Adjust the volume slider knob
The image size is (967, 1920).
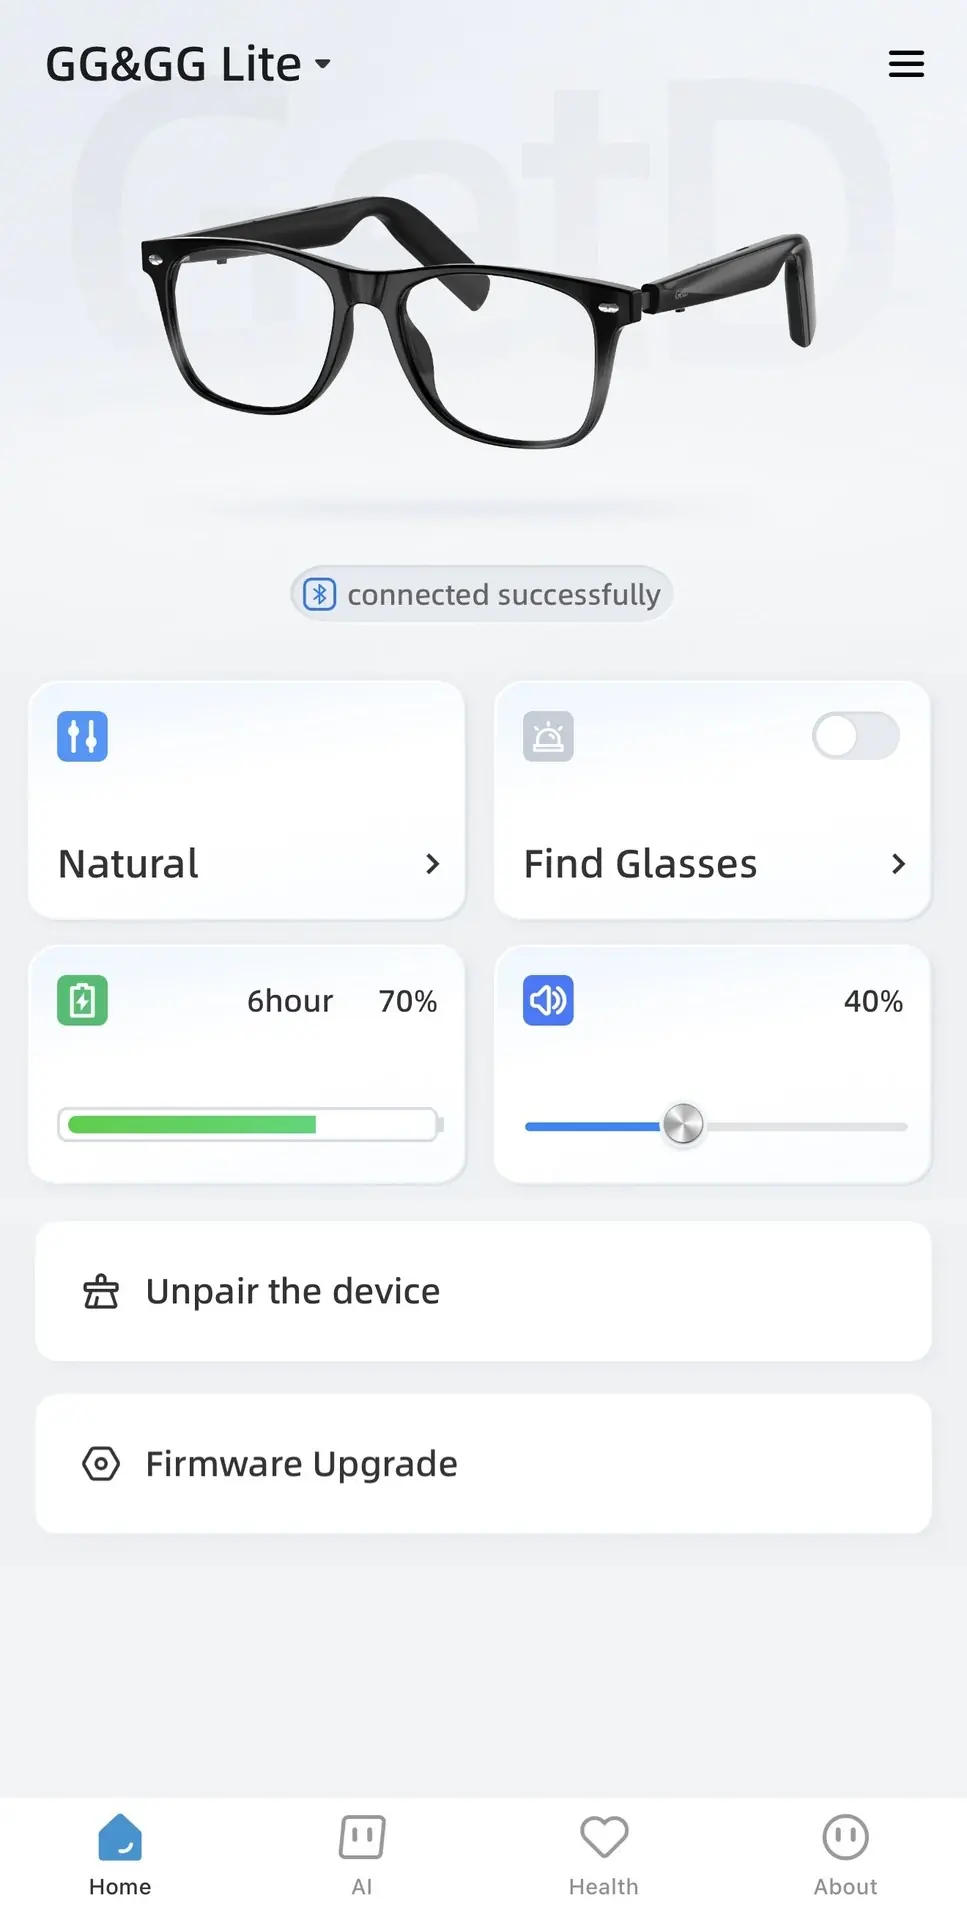click(683, 1124)
